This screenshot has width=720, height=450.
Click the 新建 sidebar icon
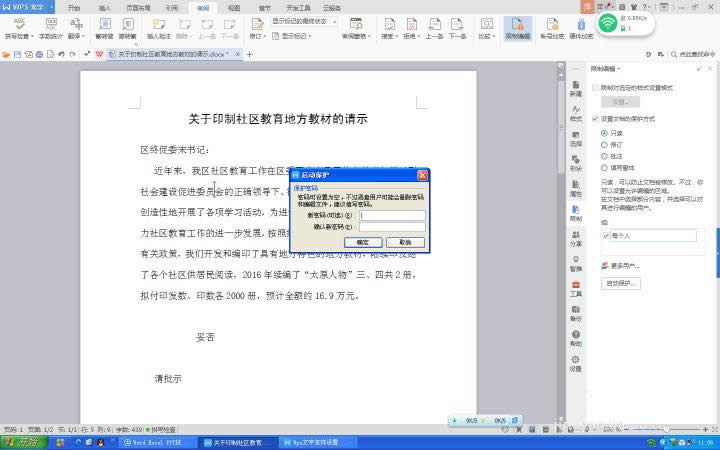pyautogui.click(x=576, y=87)
